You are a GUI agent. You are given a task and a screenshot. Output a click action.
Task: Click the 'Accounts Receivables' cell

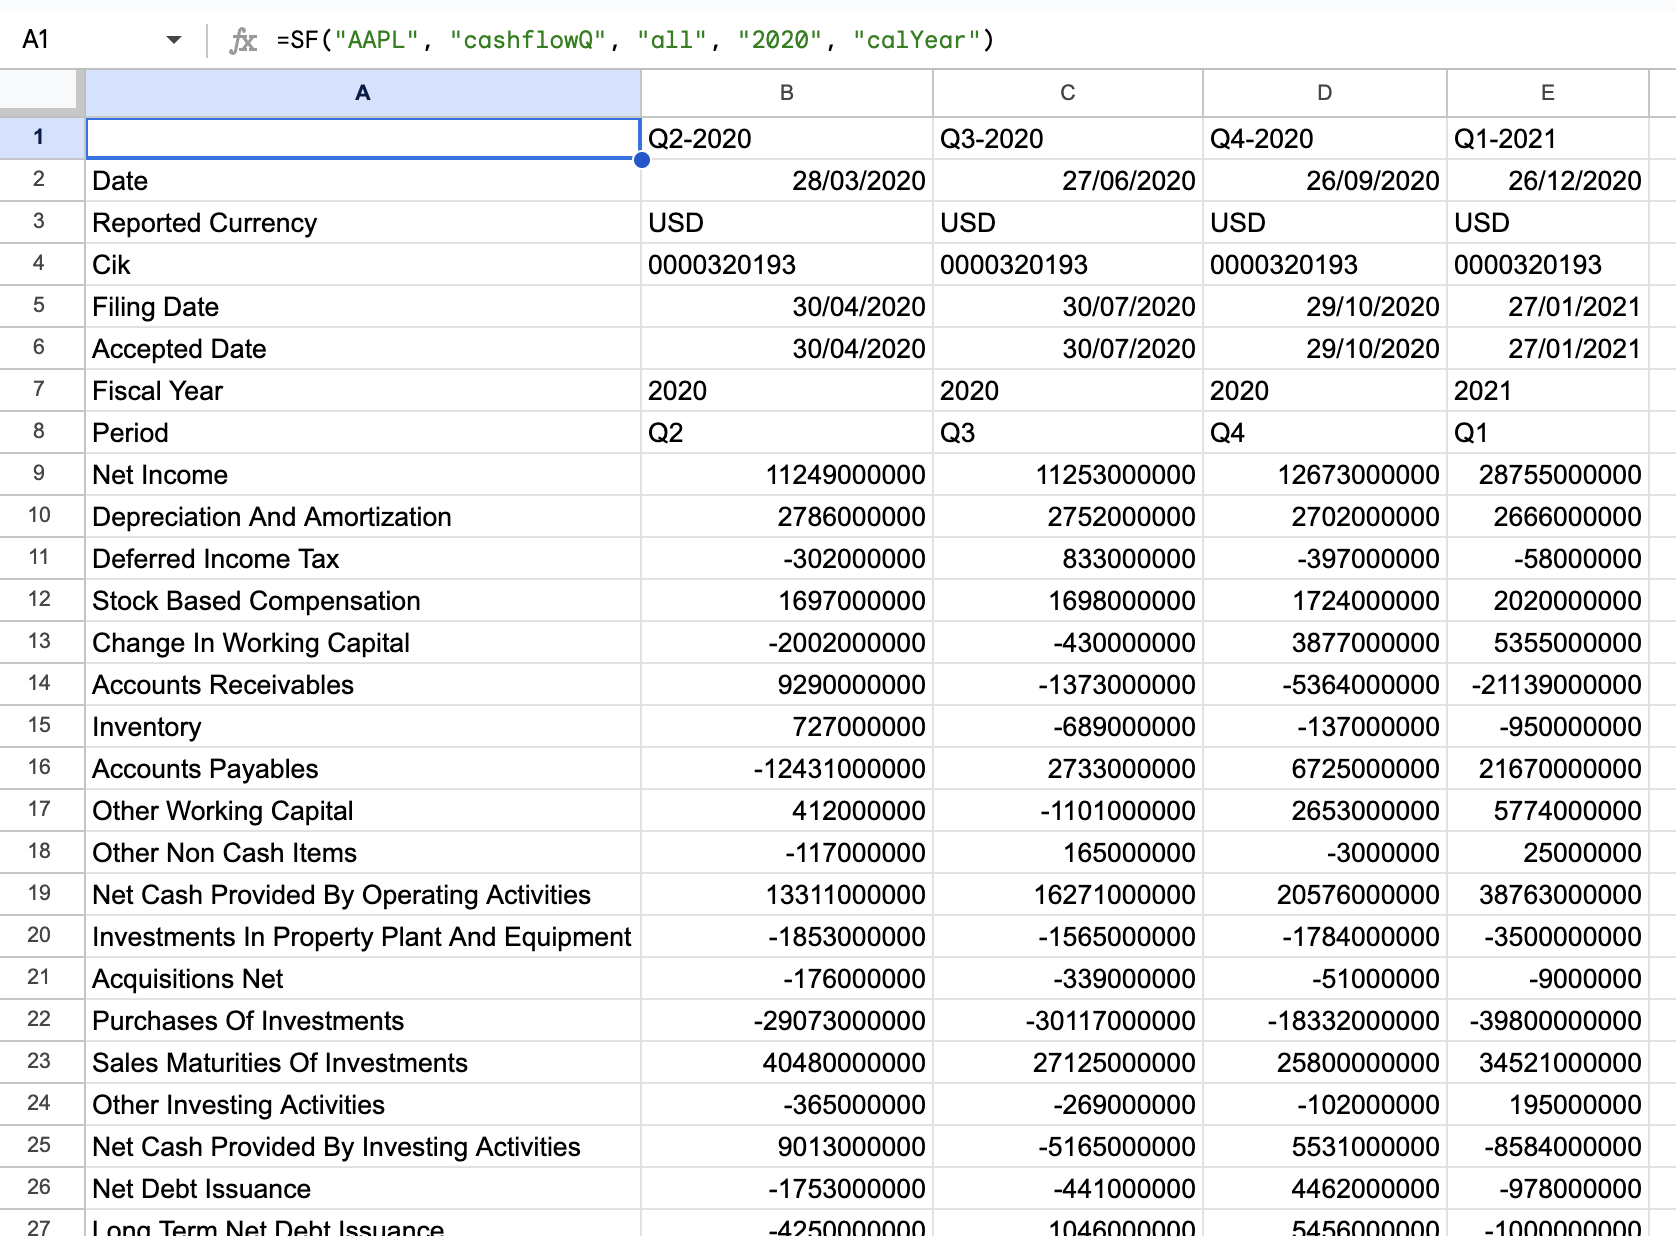pos(363,685)
